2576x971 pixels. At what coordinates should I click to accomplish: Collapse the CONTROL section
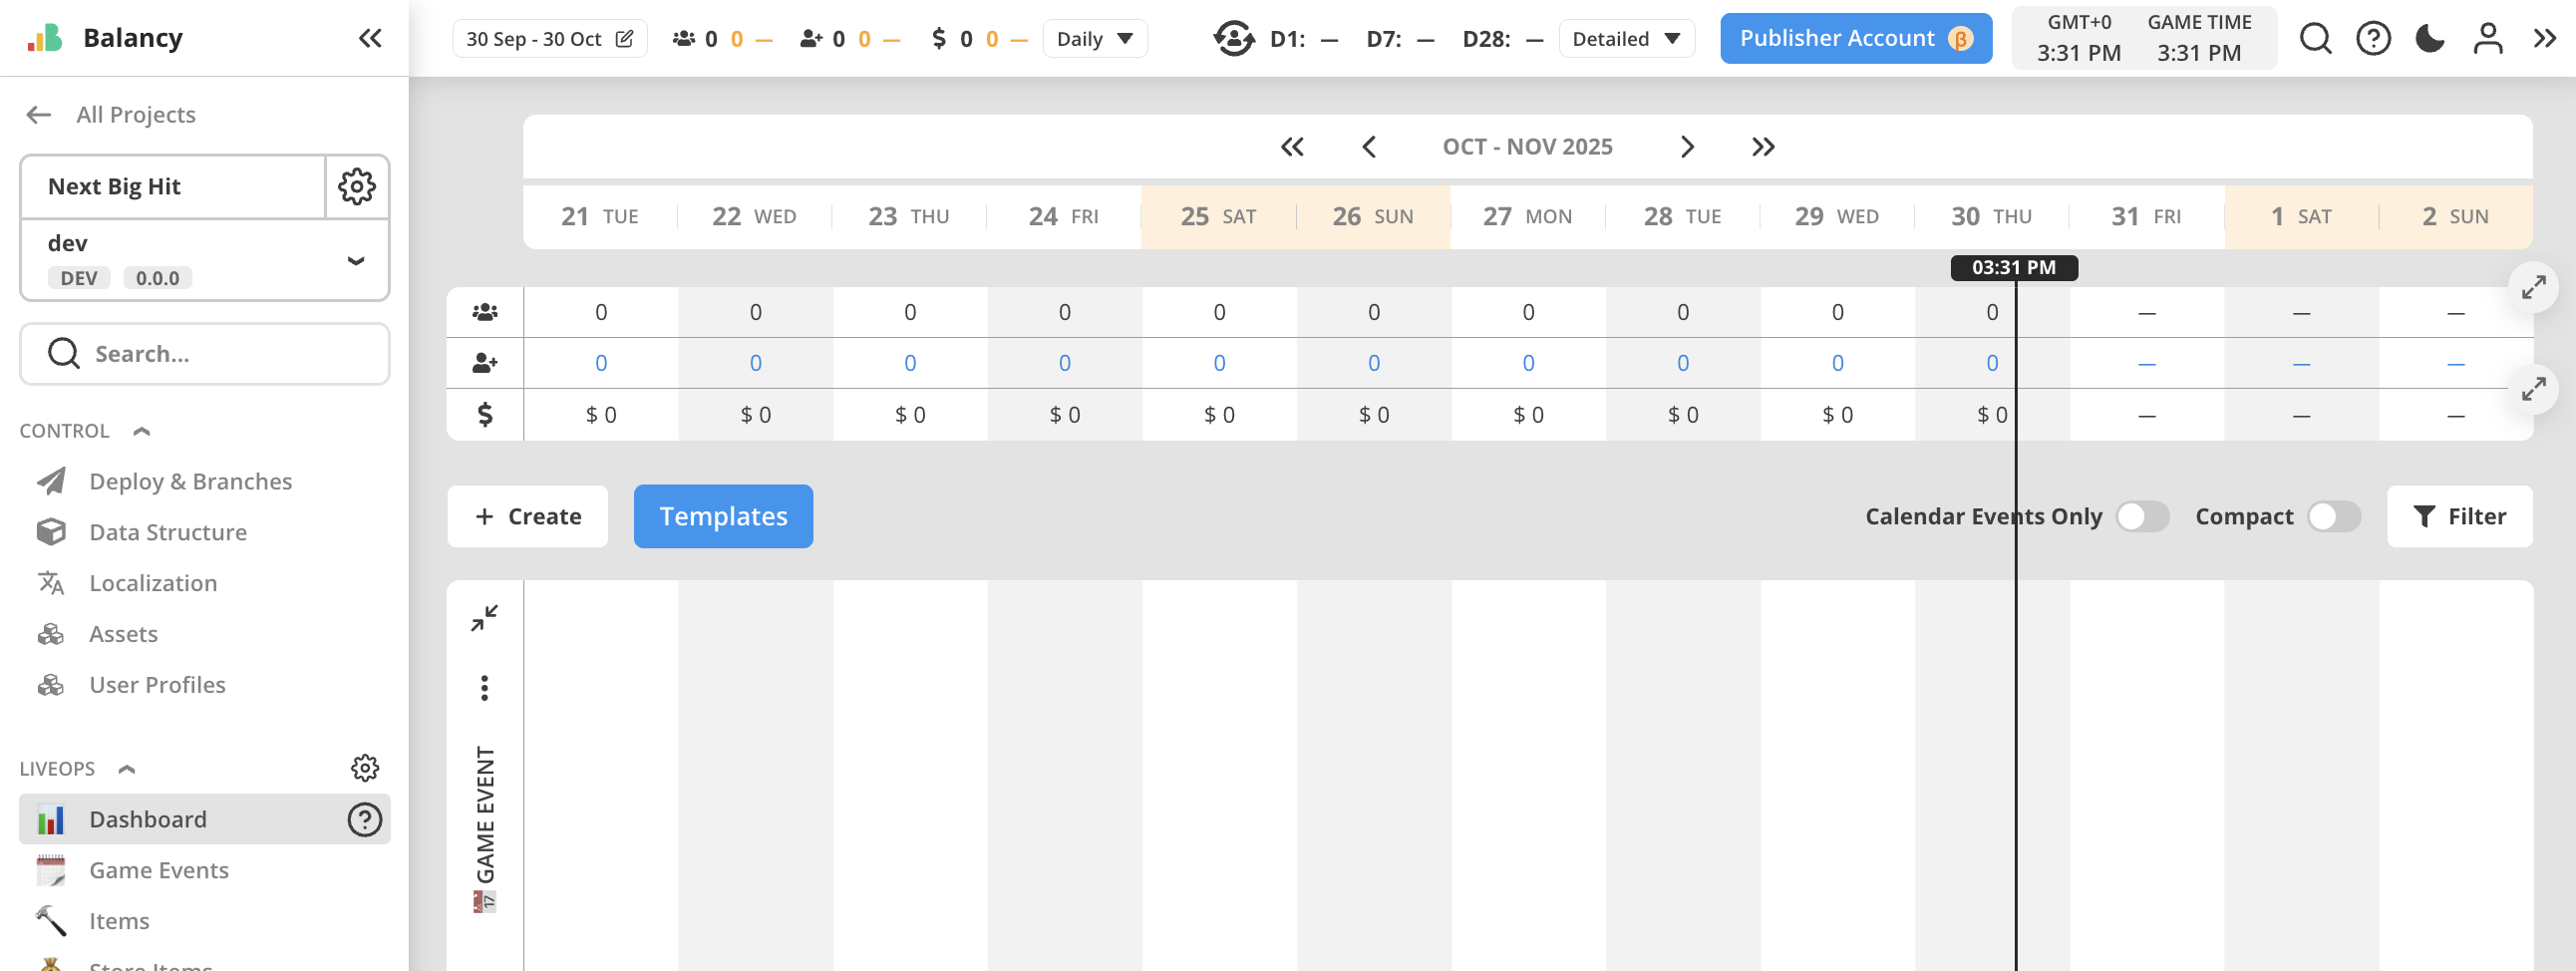click(x=142, y=431)
